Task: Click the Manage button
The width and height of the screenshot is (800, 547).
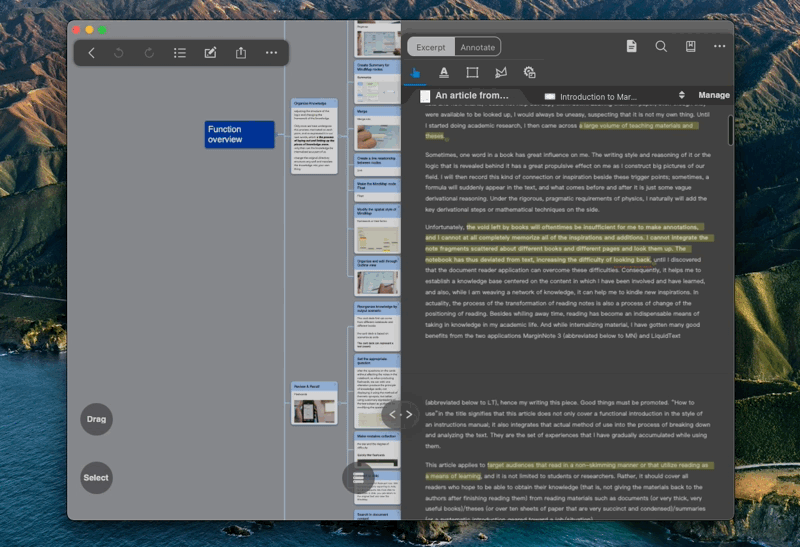Action: click(714, 95)
